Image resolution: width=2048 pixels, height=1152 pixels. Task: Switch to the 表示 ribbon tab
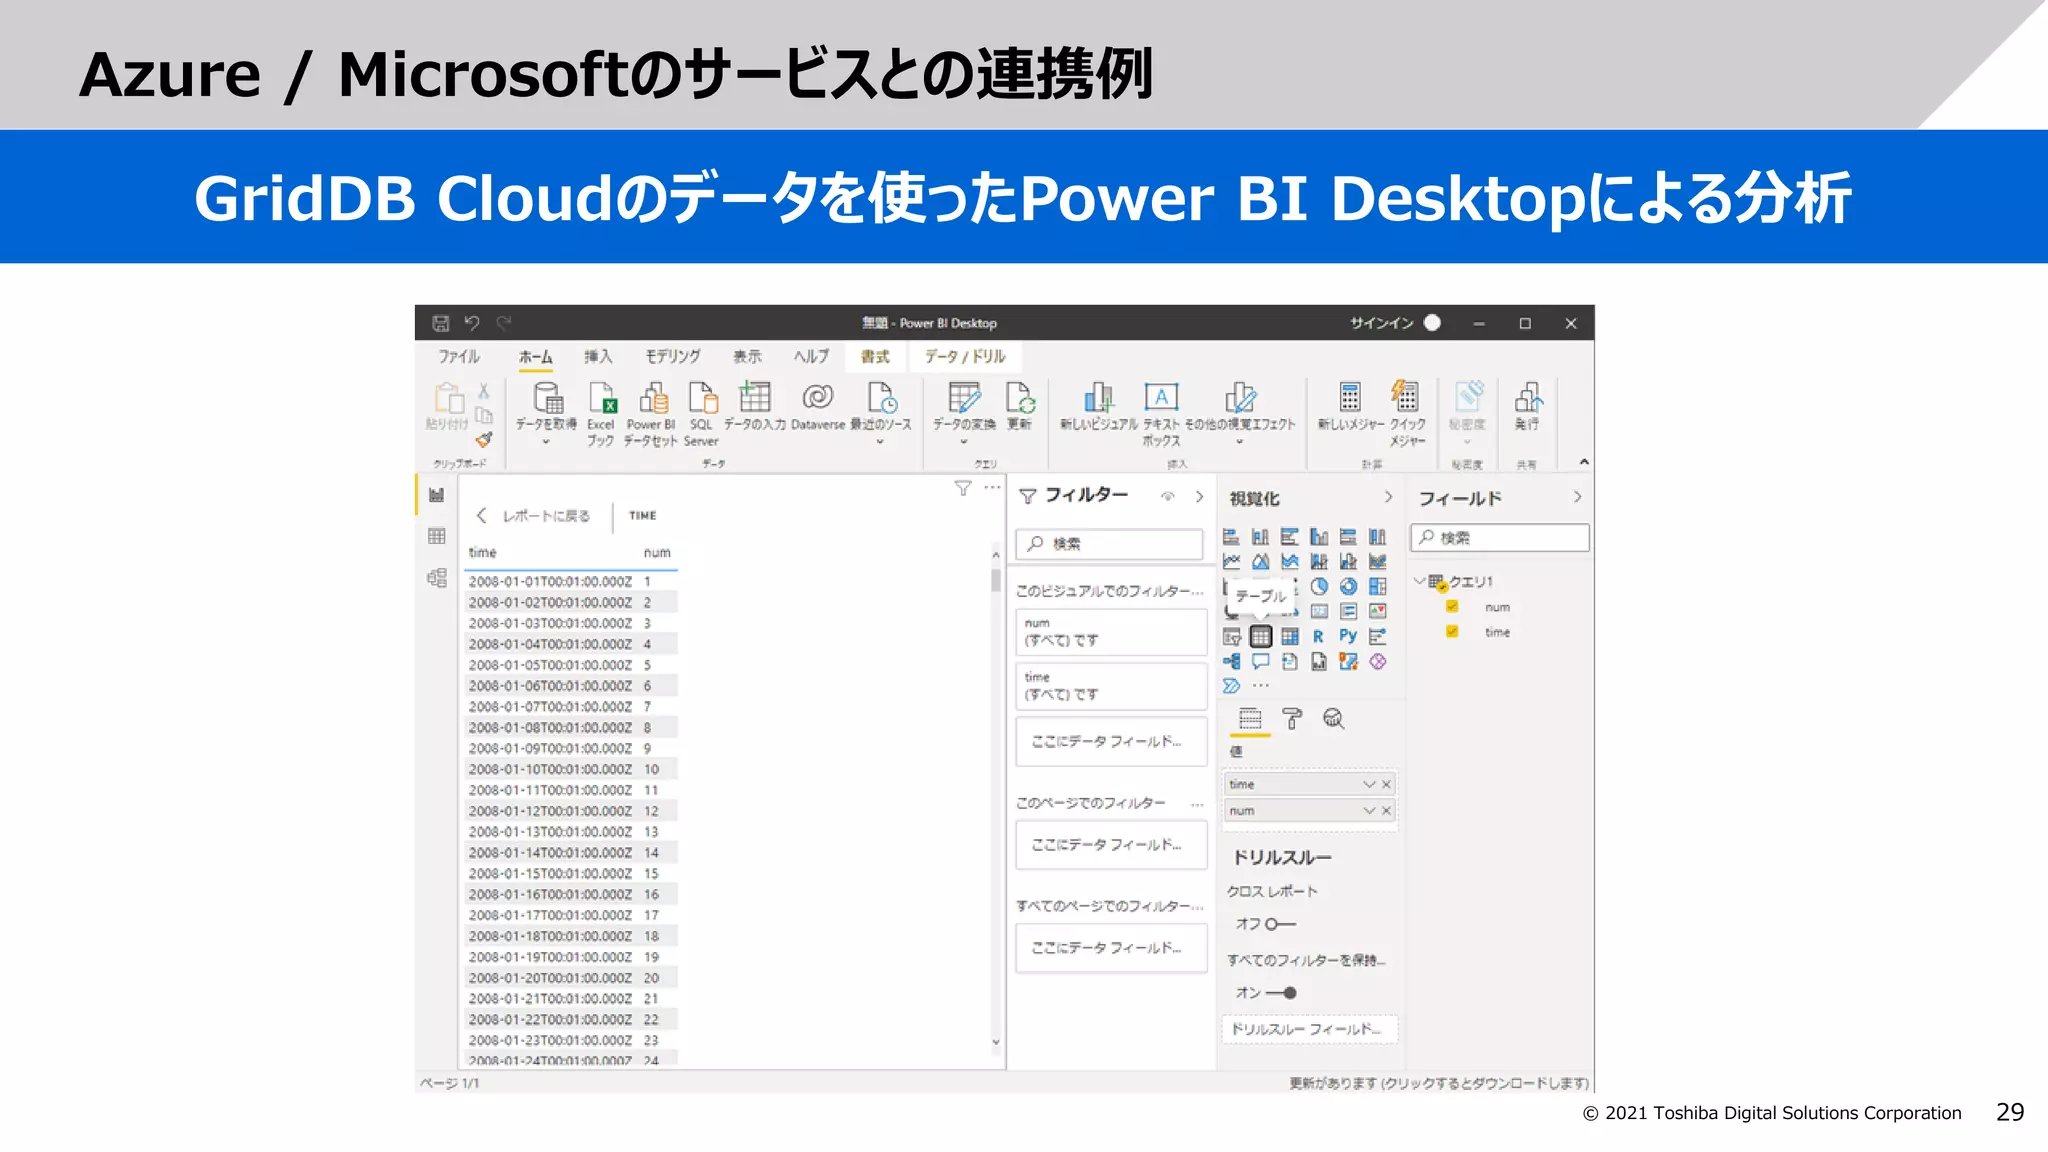pyautogui.click(x=747, y=357)
